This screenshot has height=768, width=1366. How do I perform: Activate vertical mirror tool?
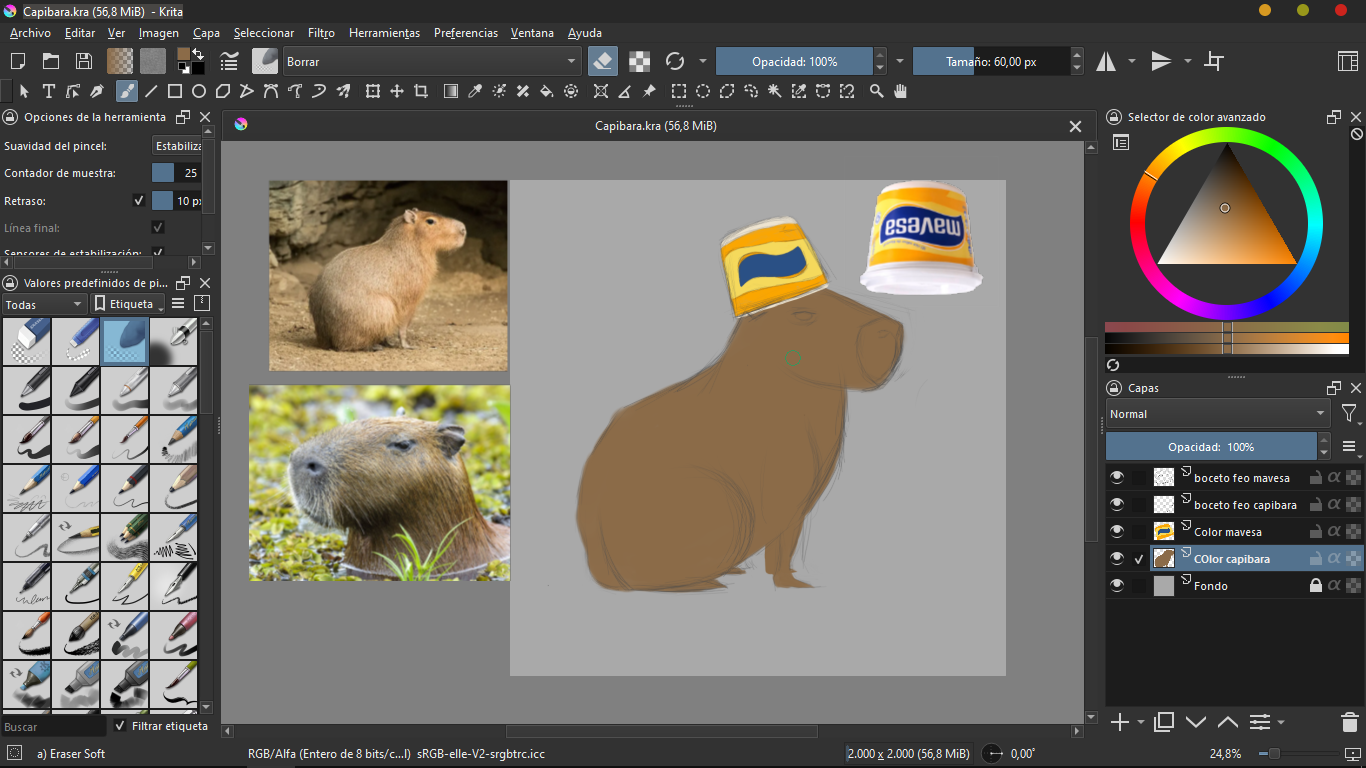pyautogui.click(x=1161, y=61)
